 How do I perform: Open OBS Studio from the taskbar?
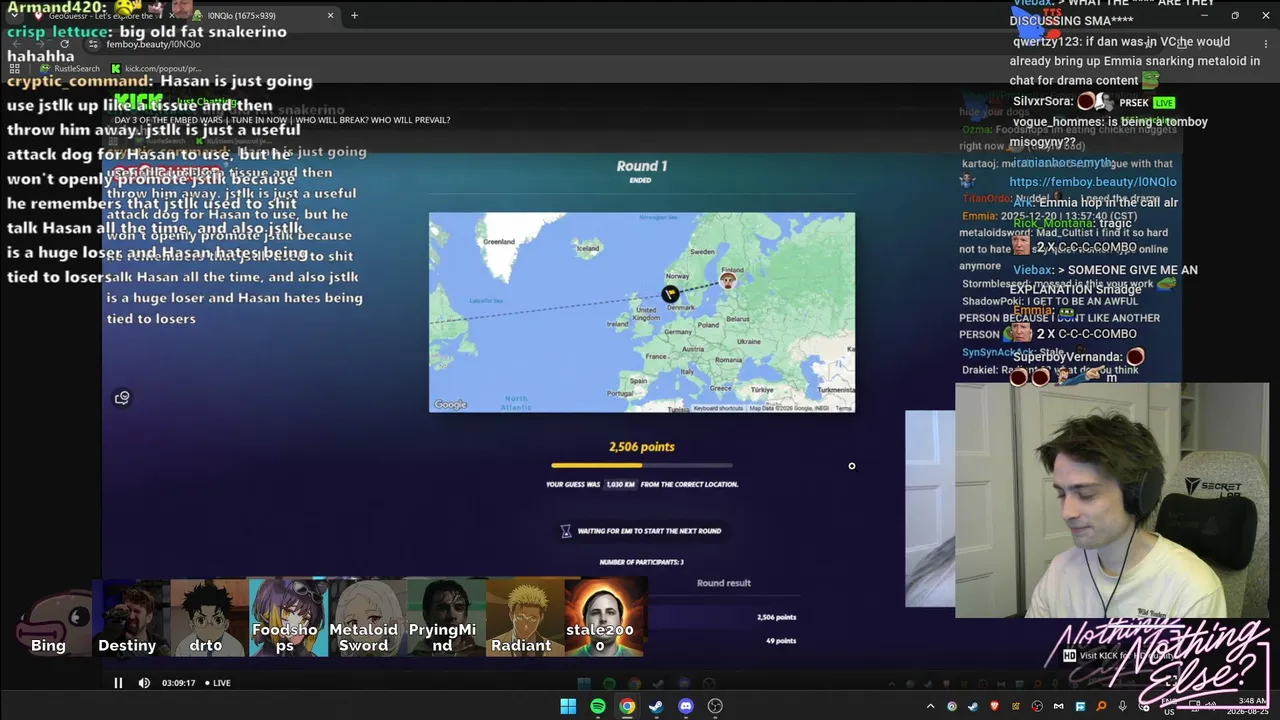(x=715, y=706)
